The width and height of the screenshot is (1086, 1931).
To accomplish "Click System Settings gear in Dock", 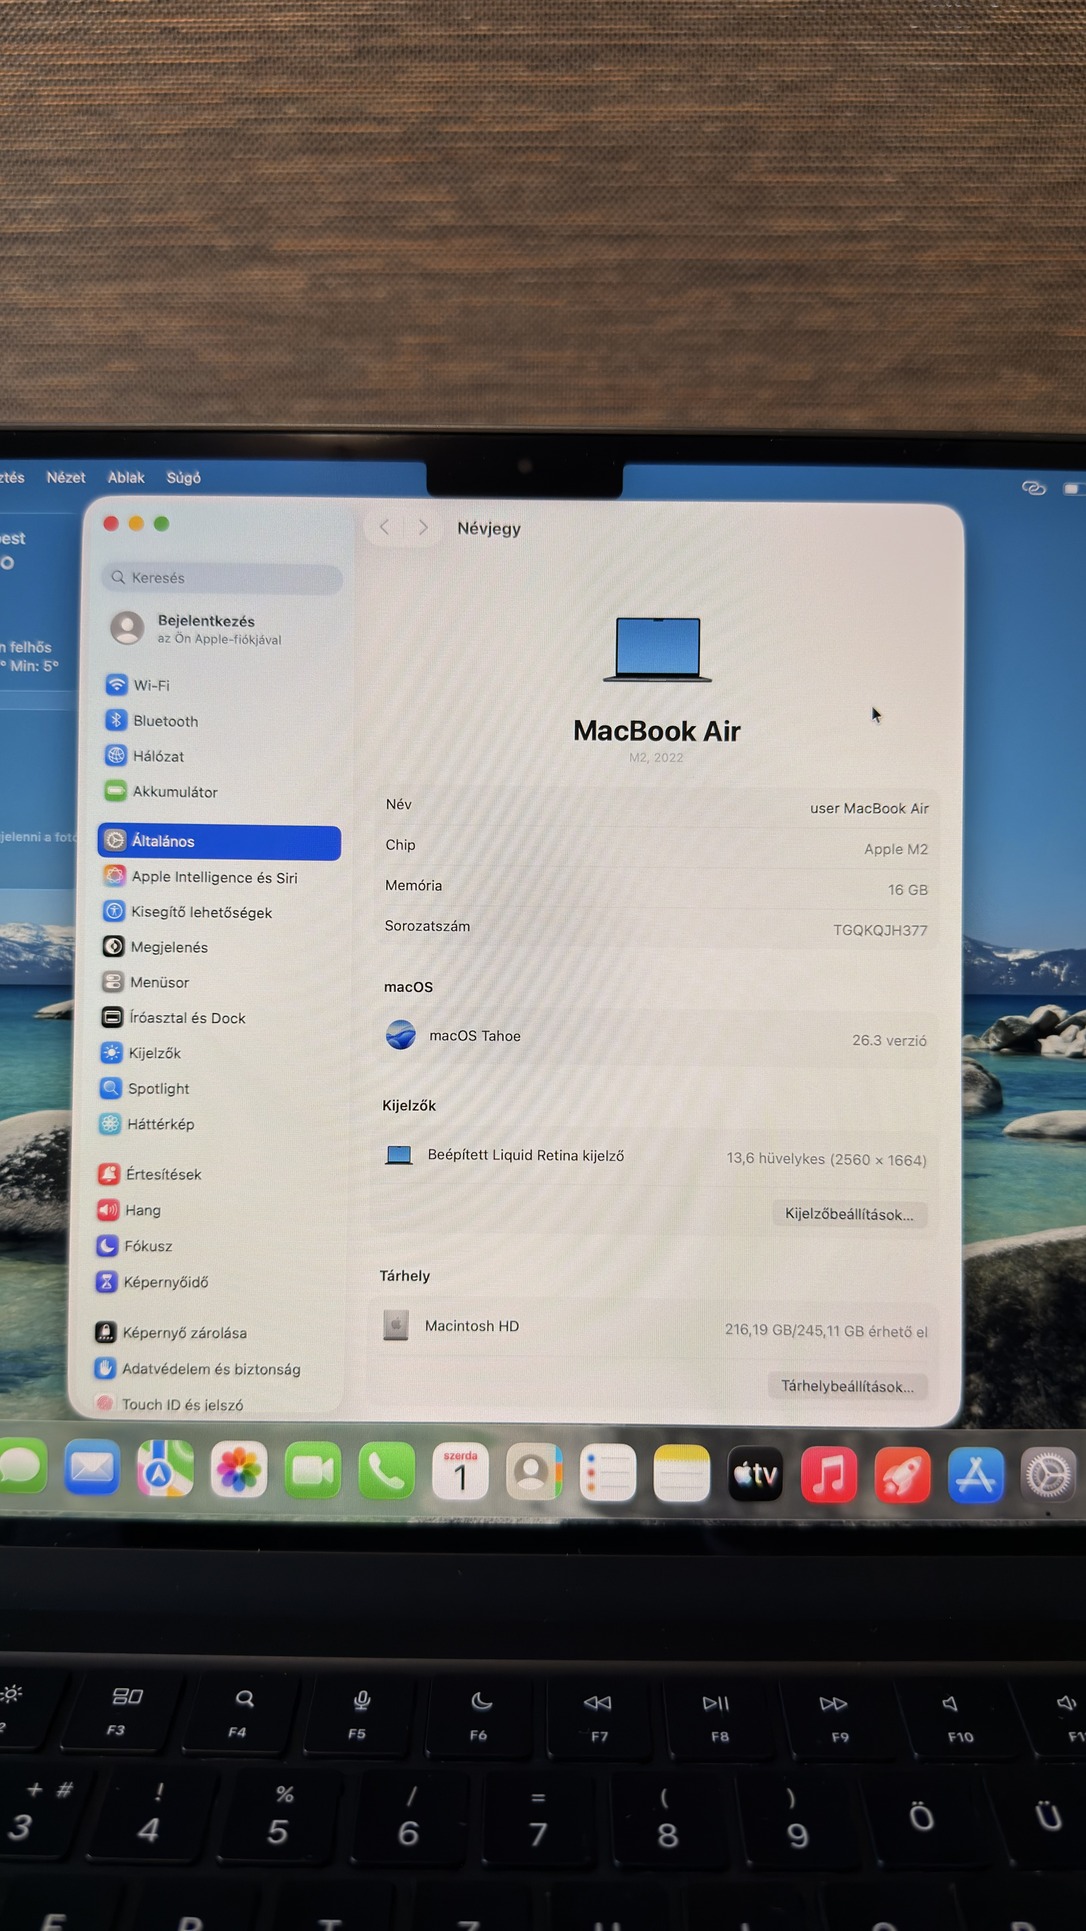I will coord(1049,1476).
